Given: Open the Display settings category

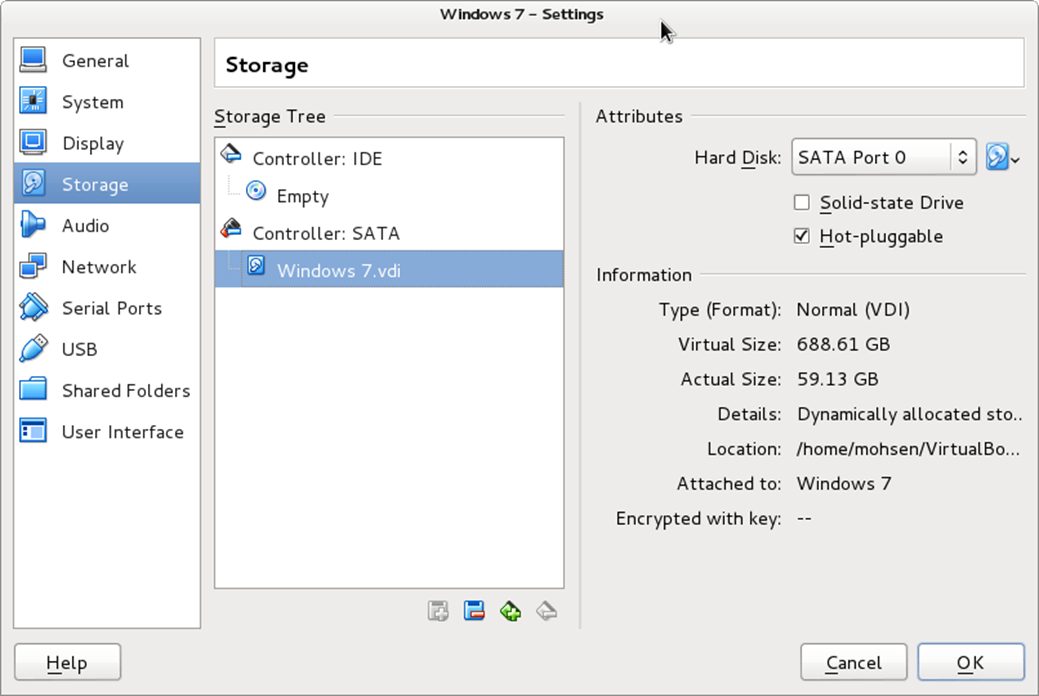Looking at the screenshot, I should coord(92,144).
